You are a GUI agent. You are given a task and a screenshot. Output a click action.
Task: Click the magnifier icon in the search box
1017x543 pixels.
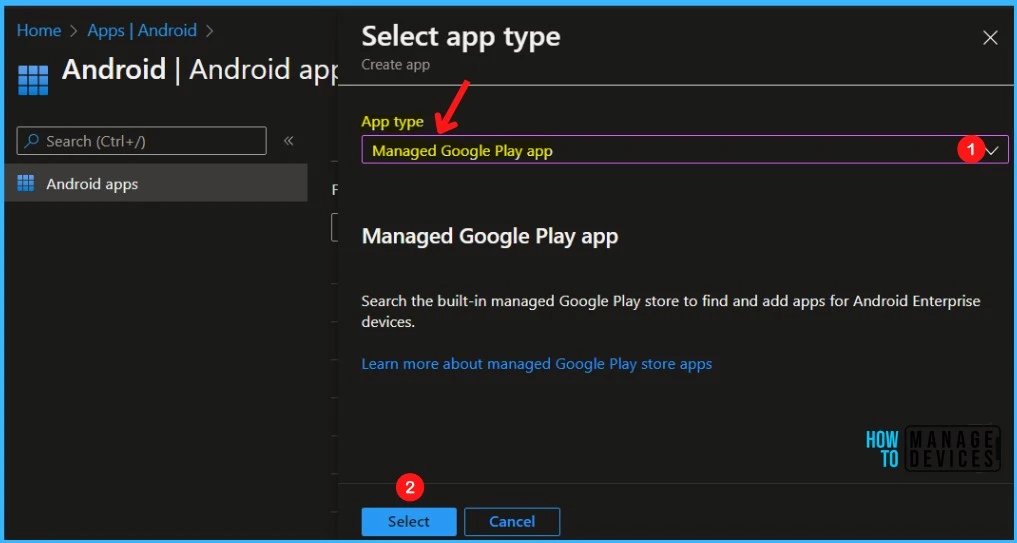31,141
